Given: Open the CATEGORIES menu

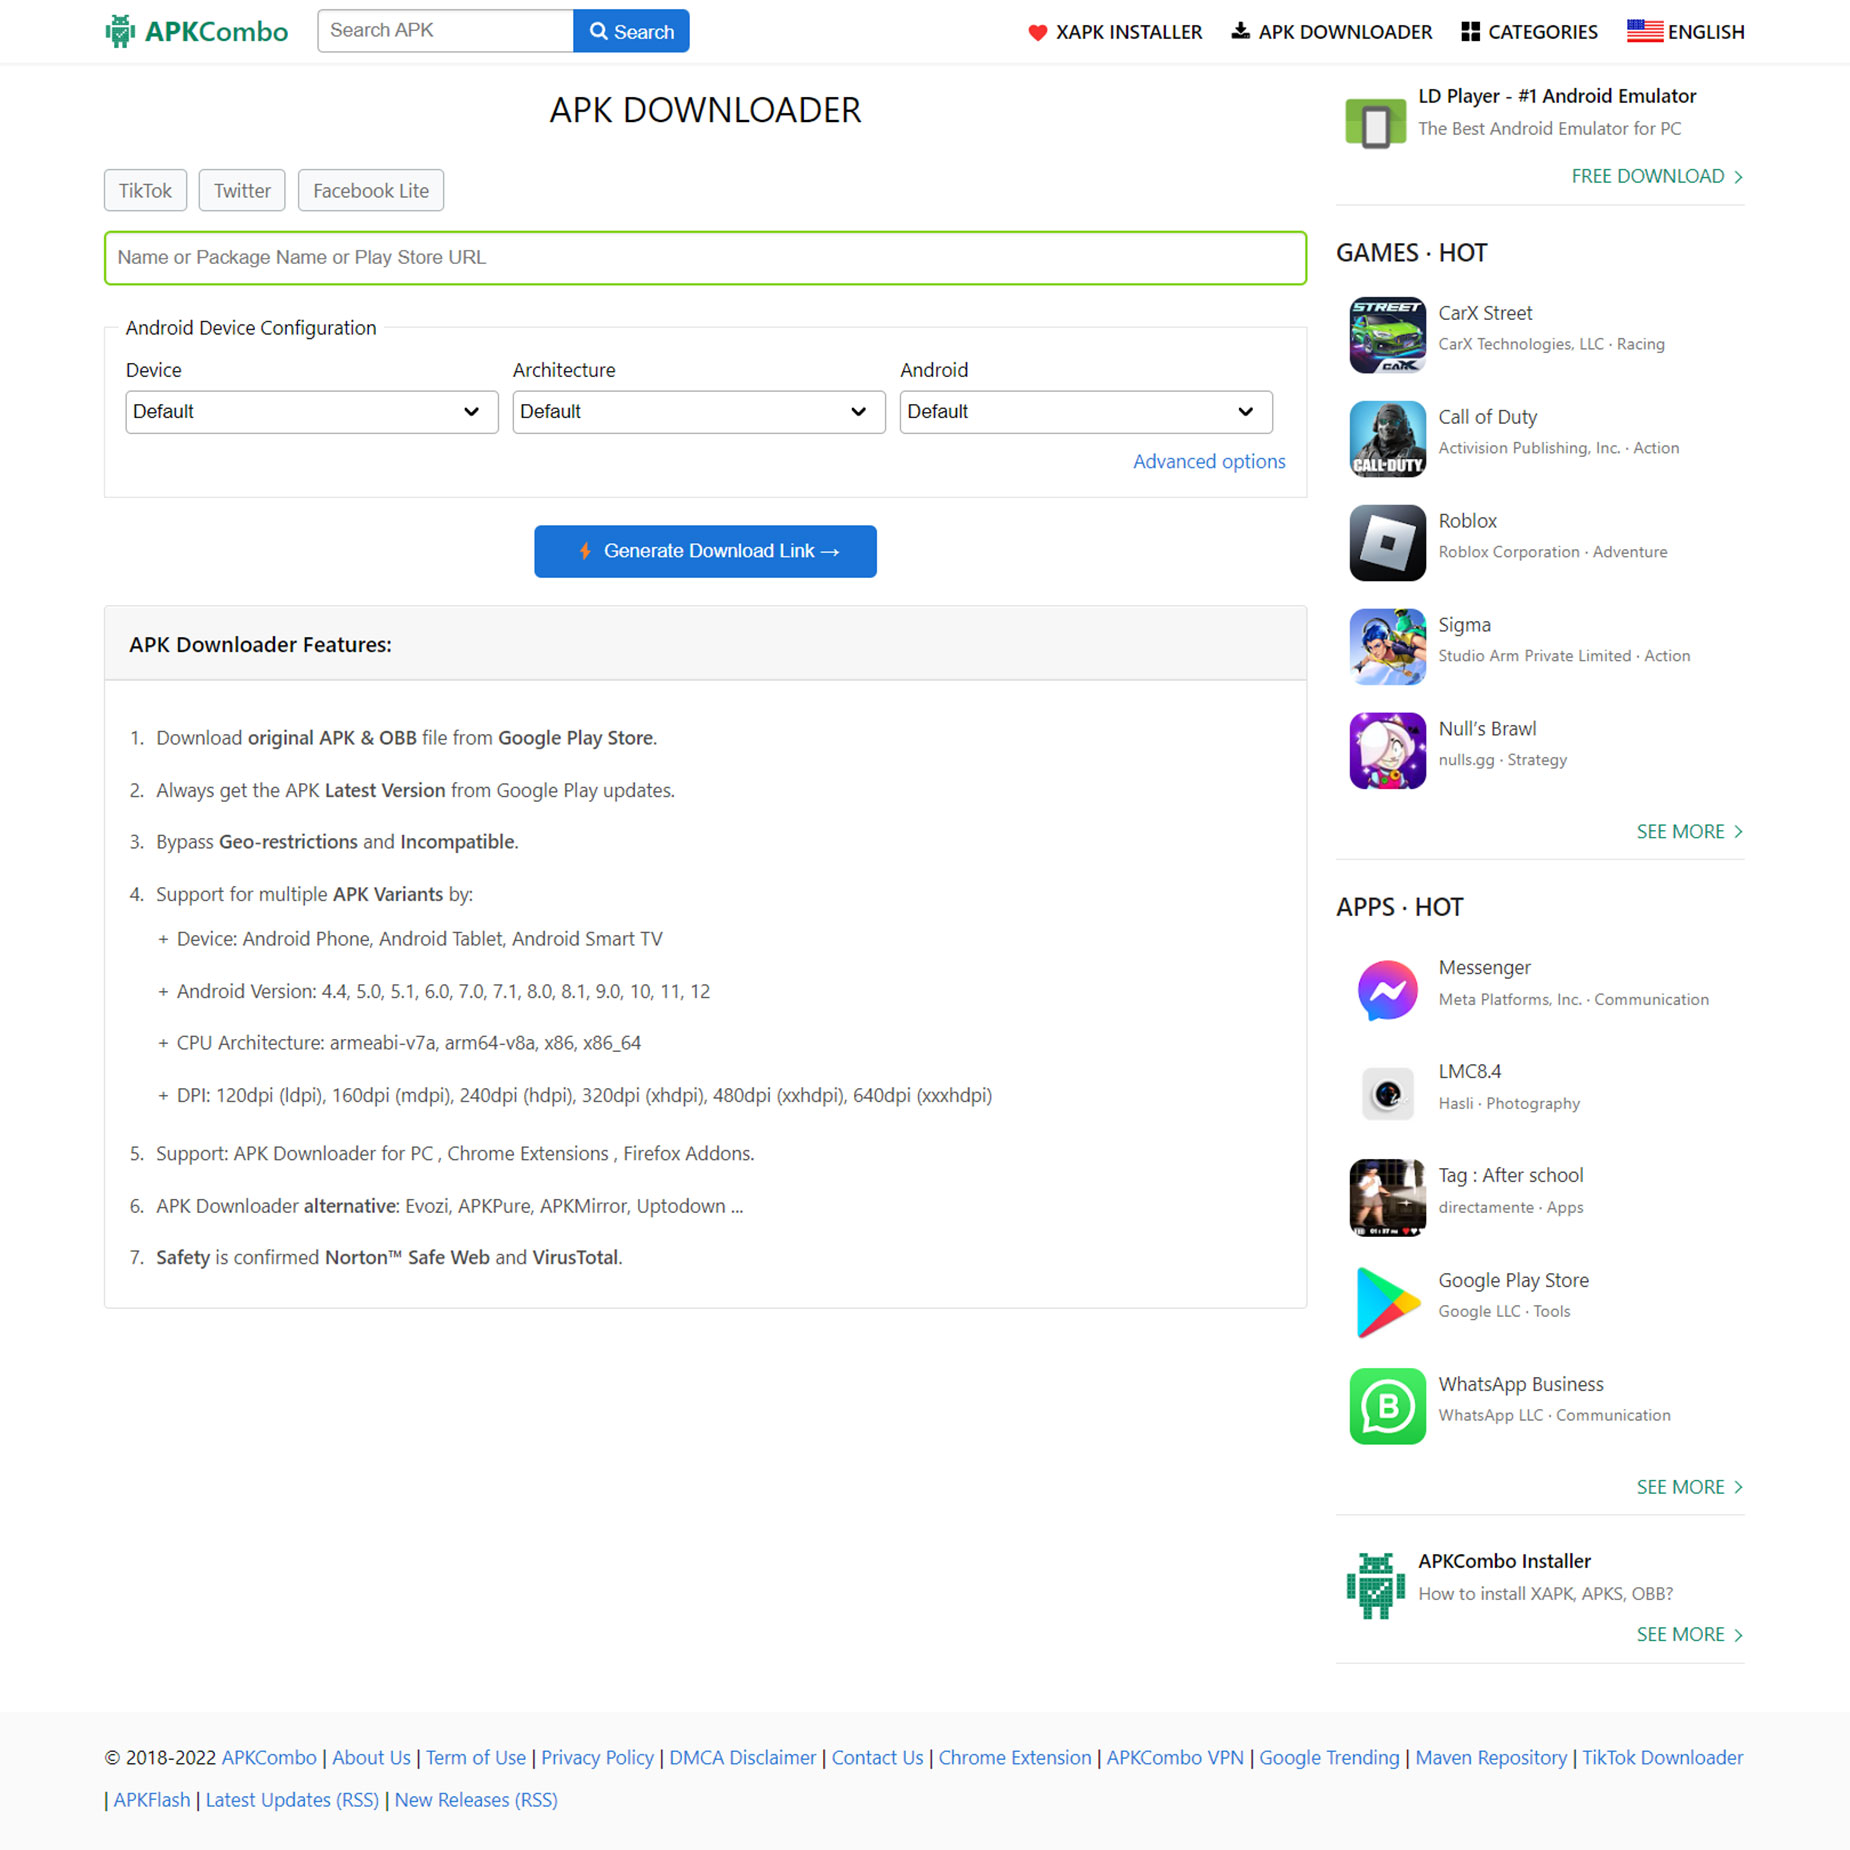Looking at the screenshot, I should (1529, 31).
